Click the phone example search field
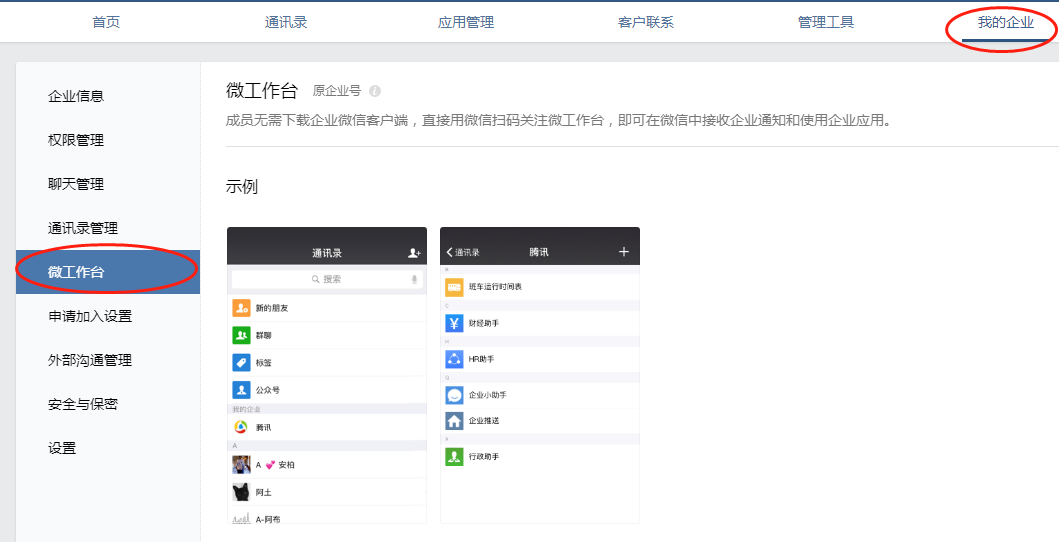 pos(327,279)
